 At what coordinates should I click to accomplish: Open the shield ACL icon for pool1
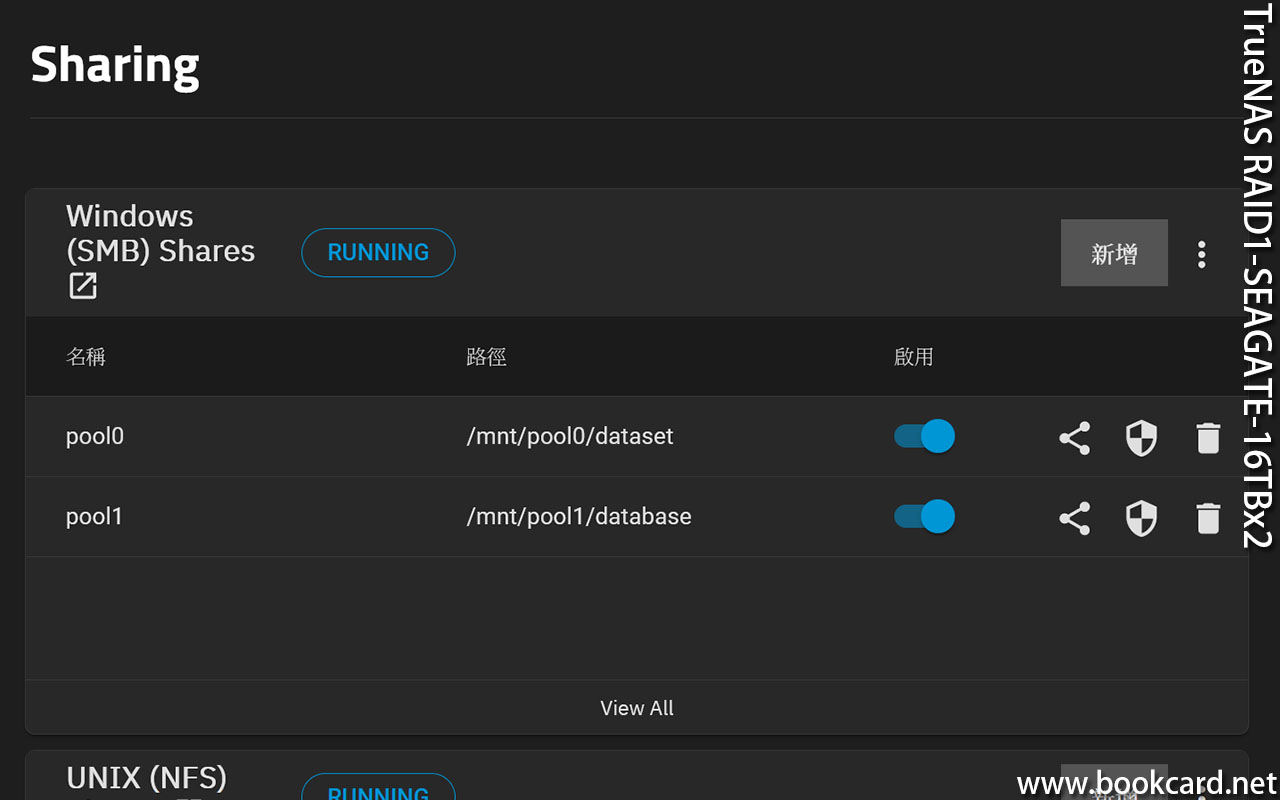point(1141,518)
